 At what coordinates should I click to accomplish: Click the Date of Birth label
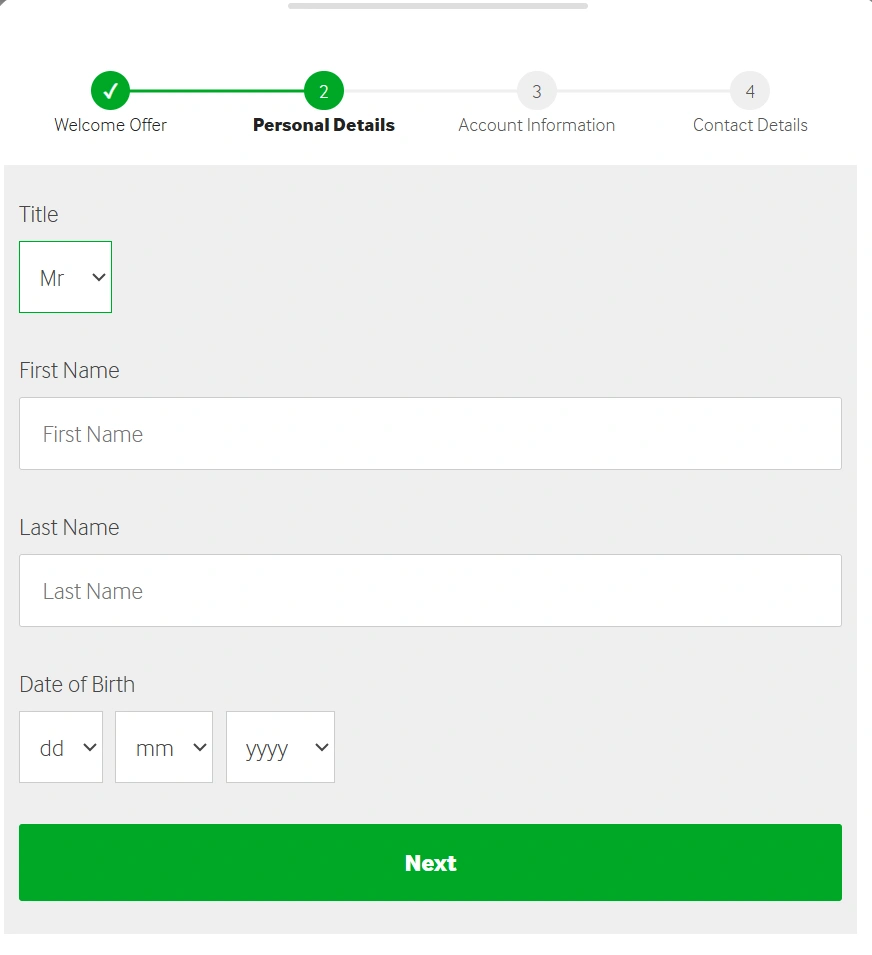coord(77,684)
